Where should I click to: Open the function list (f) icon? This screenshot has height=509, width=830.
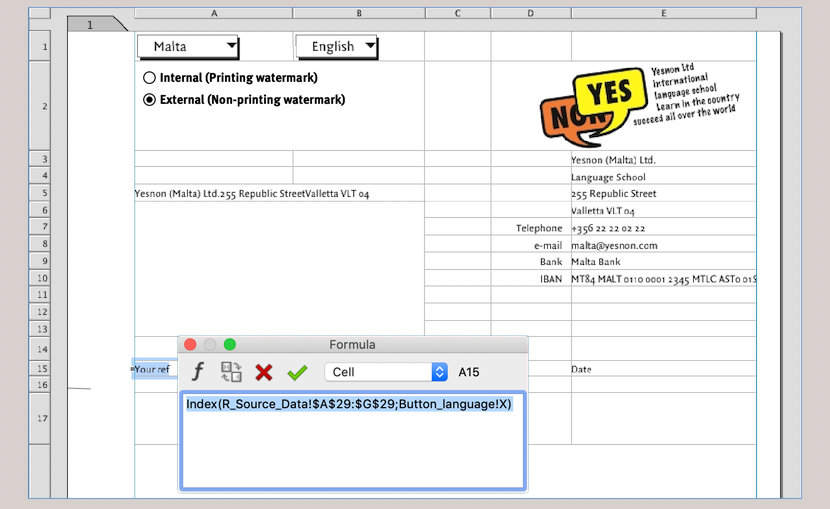(x=198, y=372)
